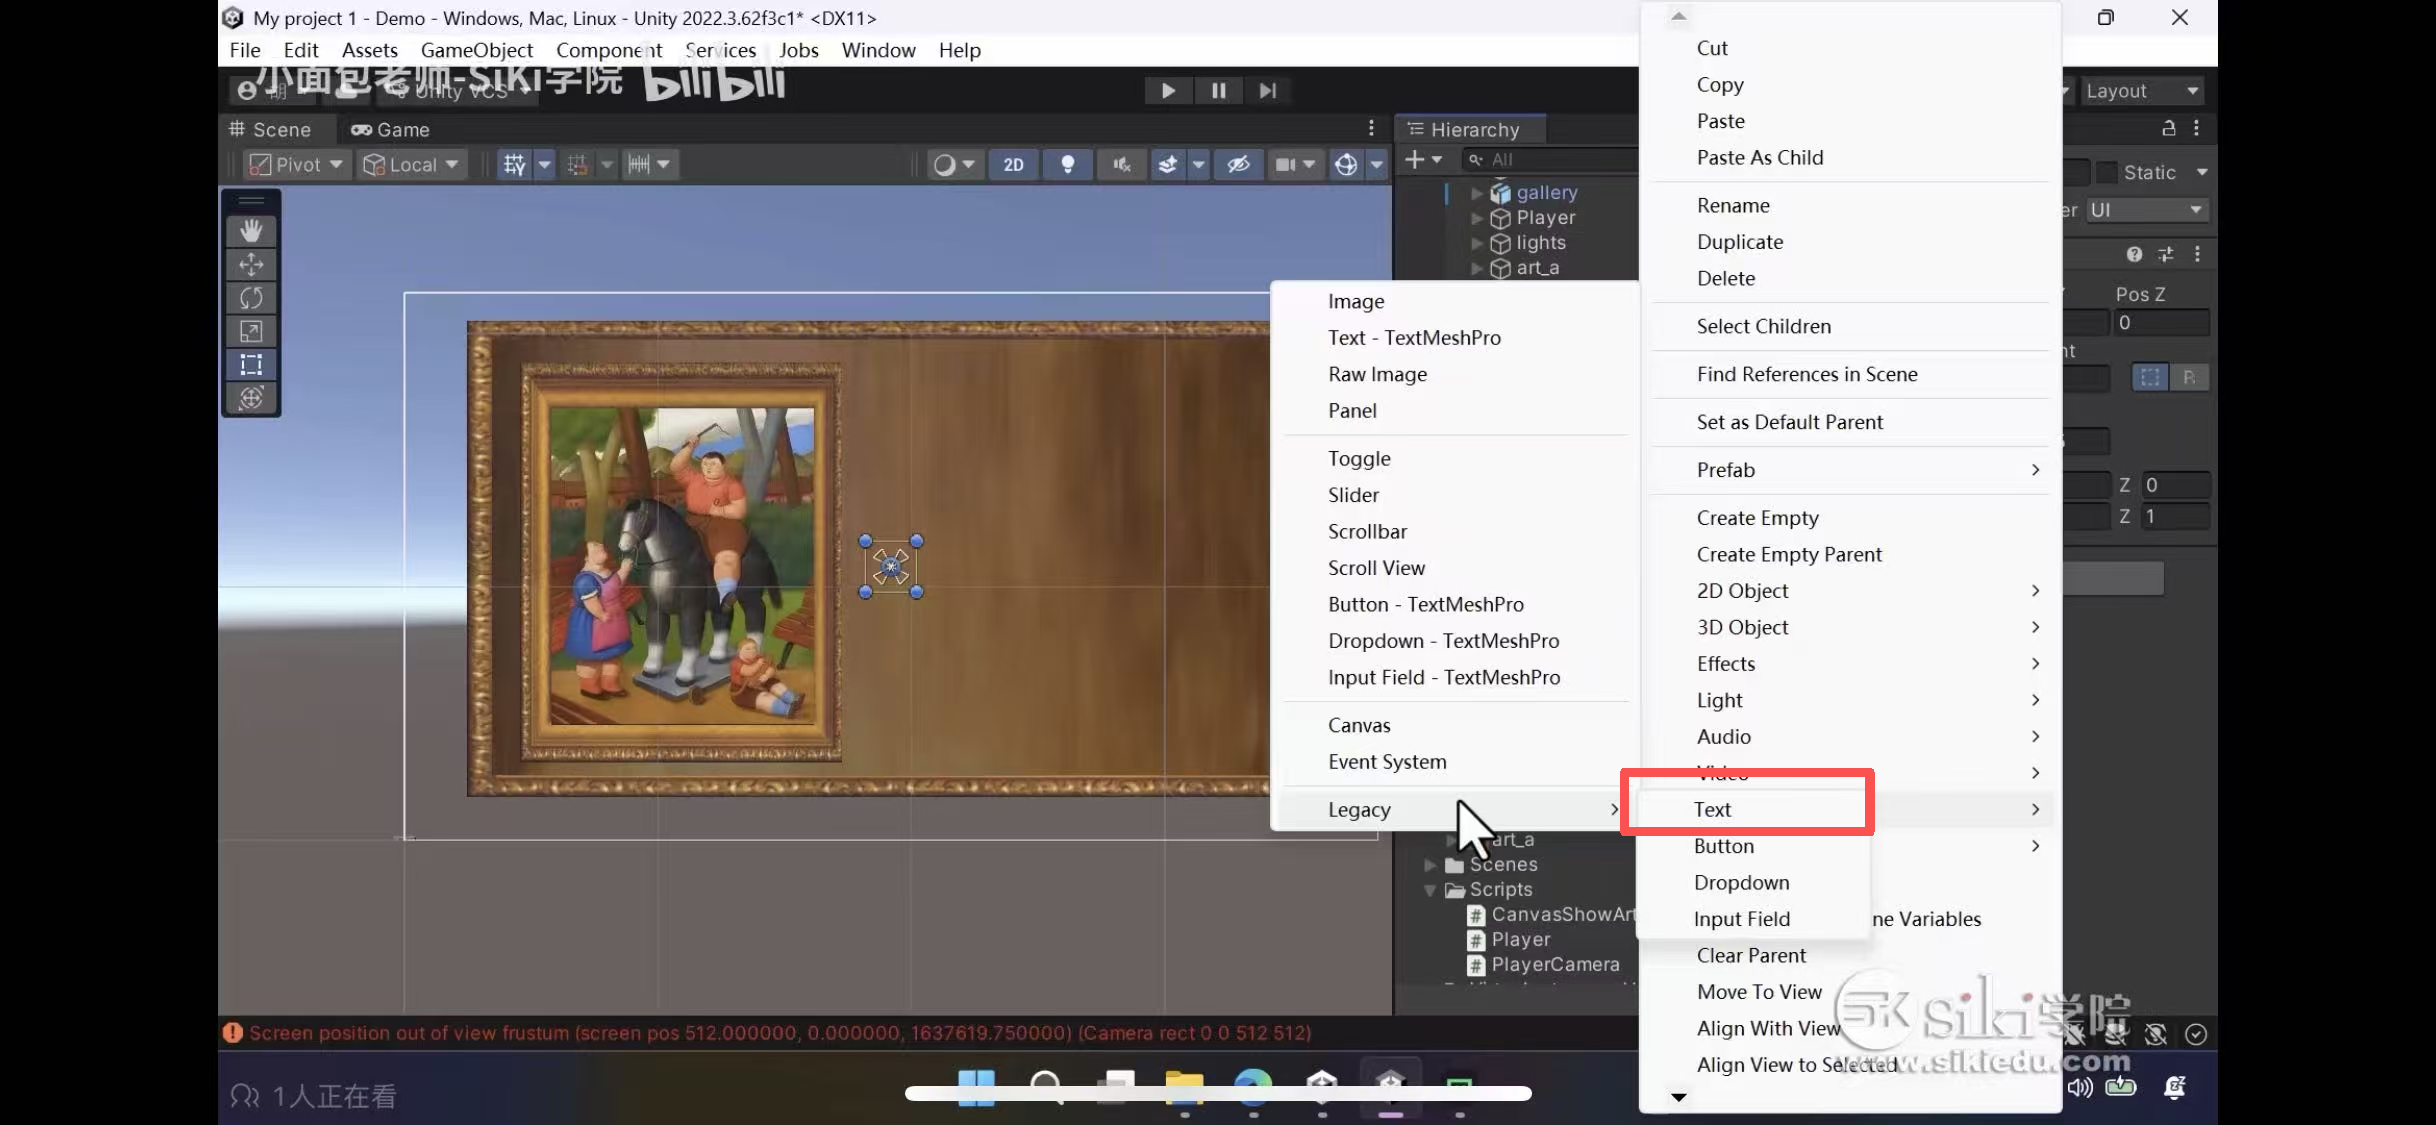Toggle hidden objects visibility in scene
This screenshot has width=2436, height=1125.
(x=1238, y=165)
